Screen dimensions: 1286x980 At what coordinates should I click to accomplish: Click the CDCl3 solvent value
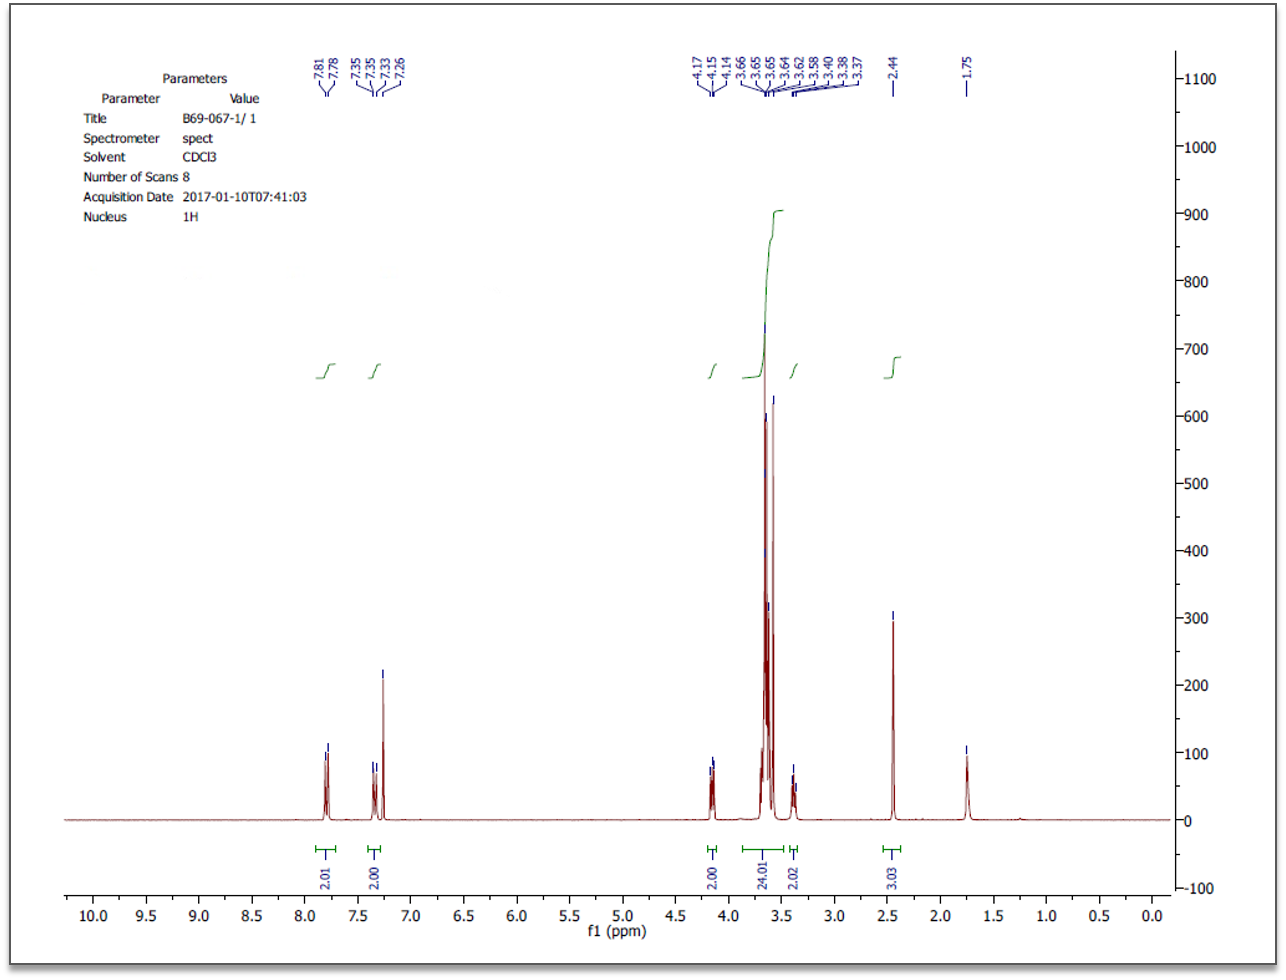pyautogui.click(x=192, y=158)
